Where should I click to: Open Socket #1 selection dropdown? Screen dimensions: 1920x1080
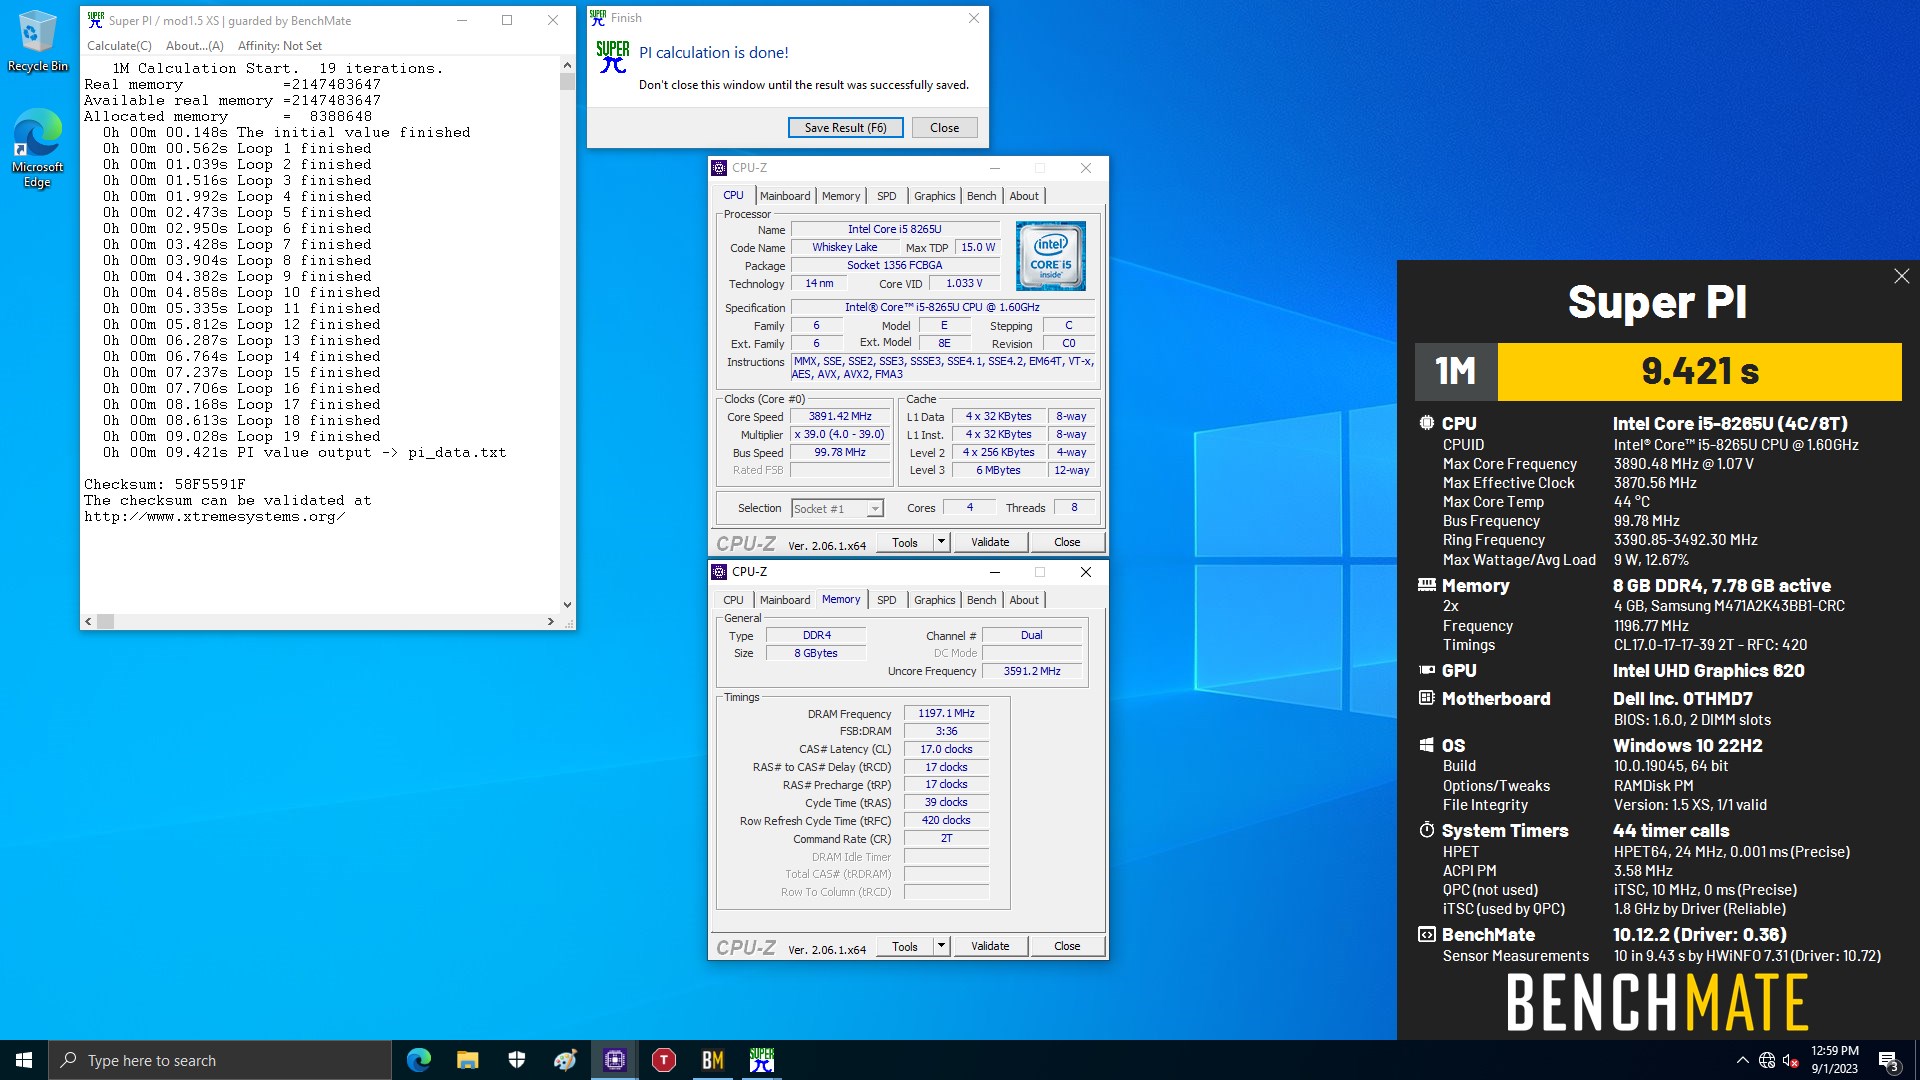pyautogui.click(x=837, y=509)
